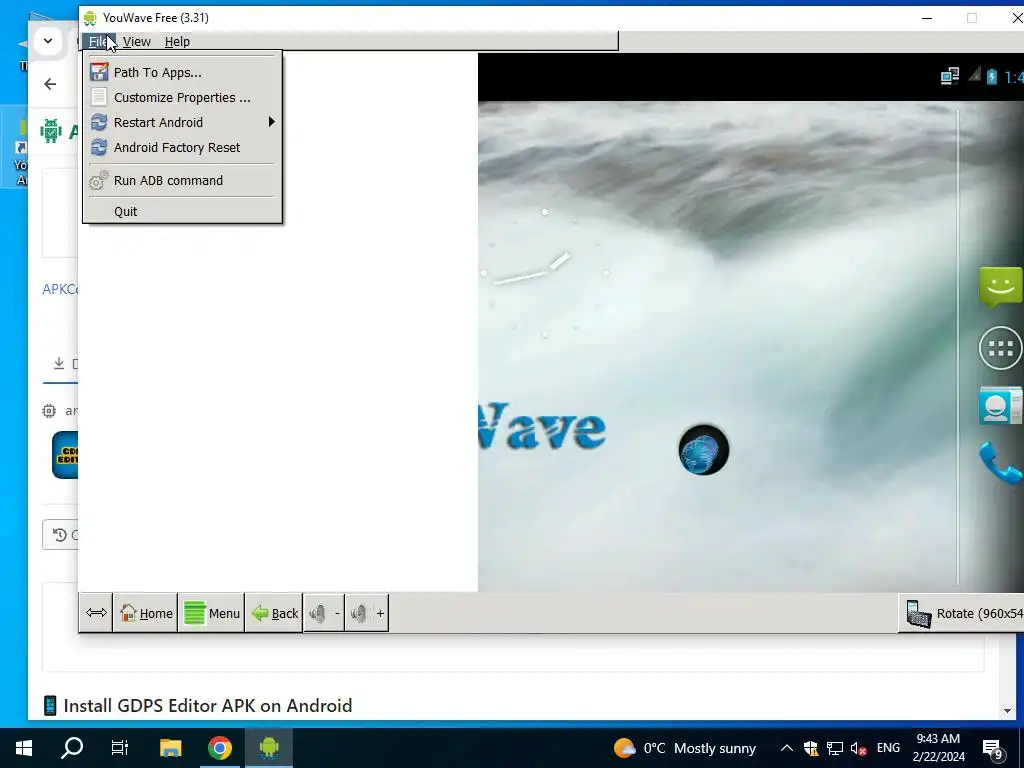1024x768 pixels.
Task: Raise the volume with speaker plus button
Action: (x=366, y=613)
